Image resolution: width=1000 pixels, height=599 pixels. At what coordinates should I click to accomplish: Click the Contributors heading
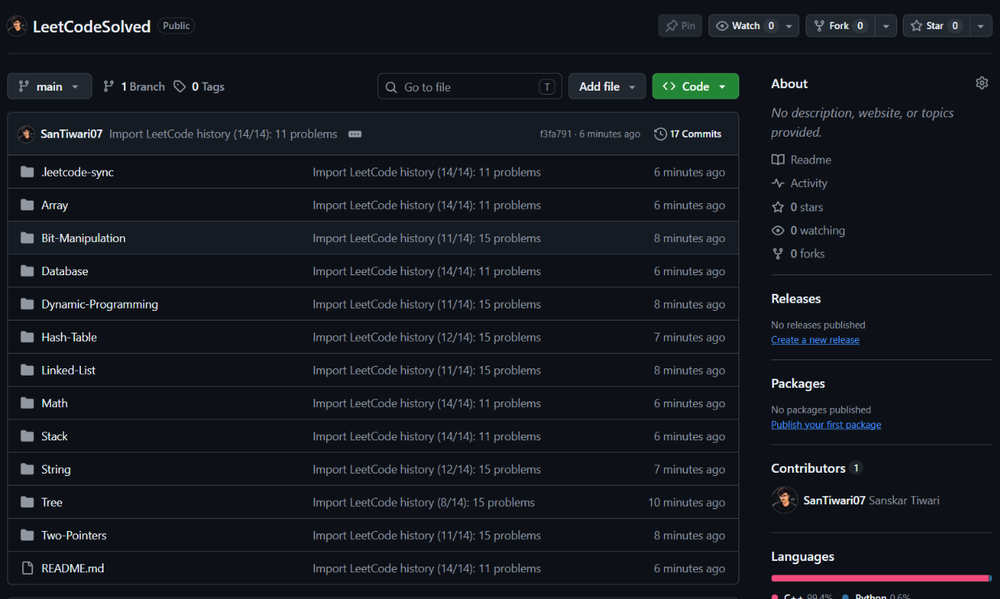(x=808, y=468)
